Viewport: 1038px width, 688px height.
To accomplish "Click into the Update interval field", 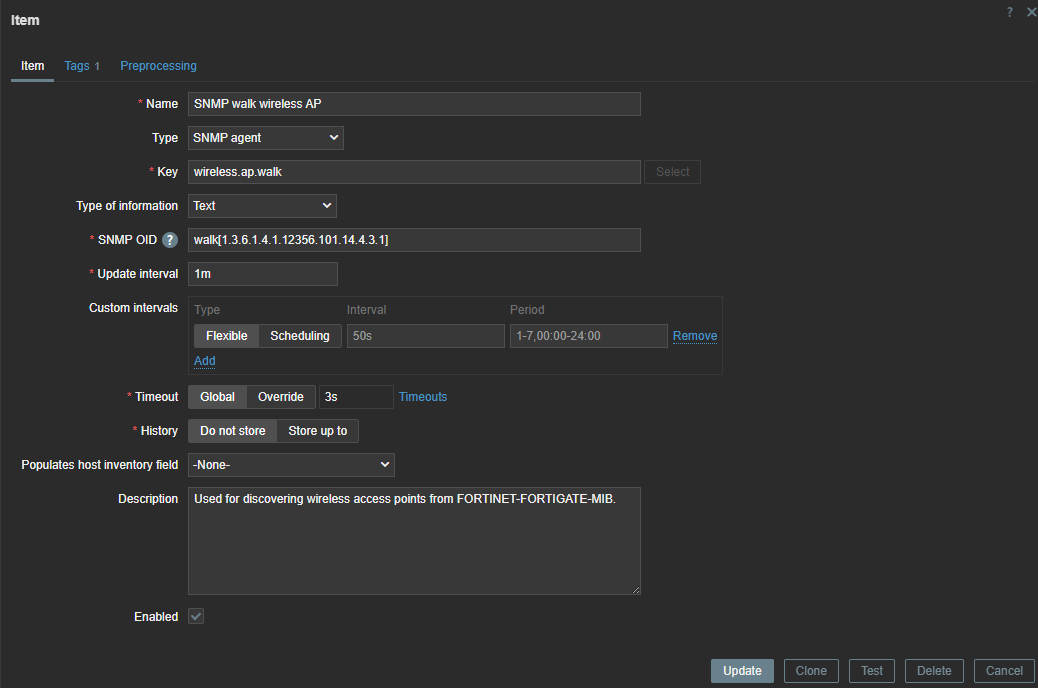I will (262, 274).
